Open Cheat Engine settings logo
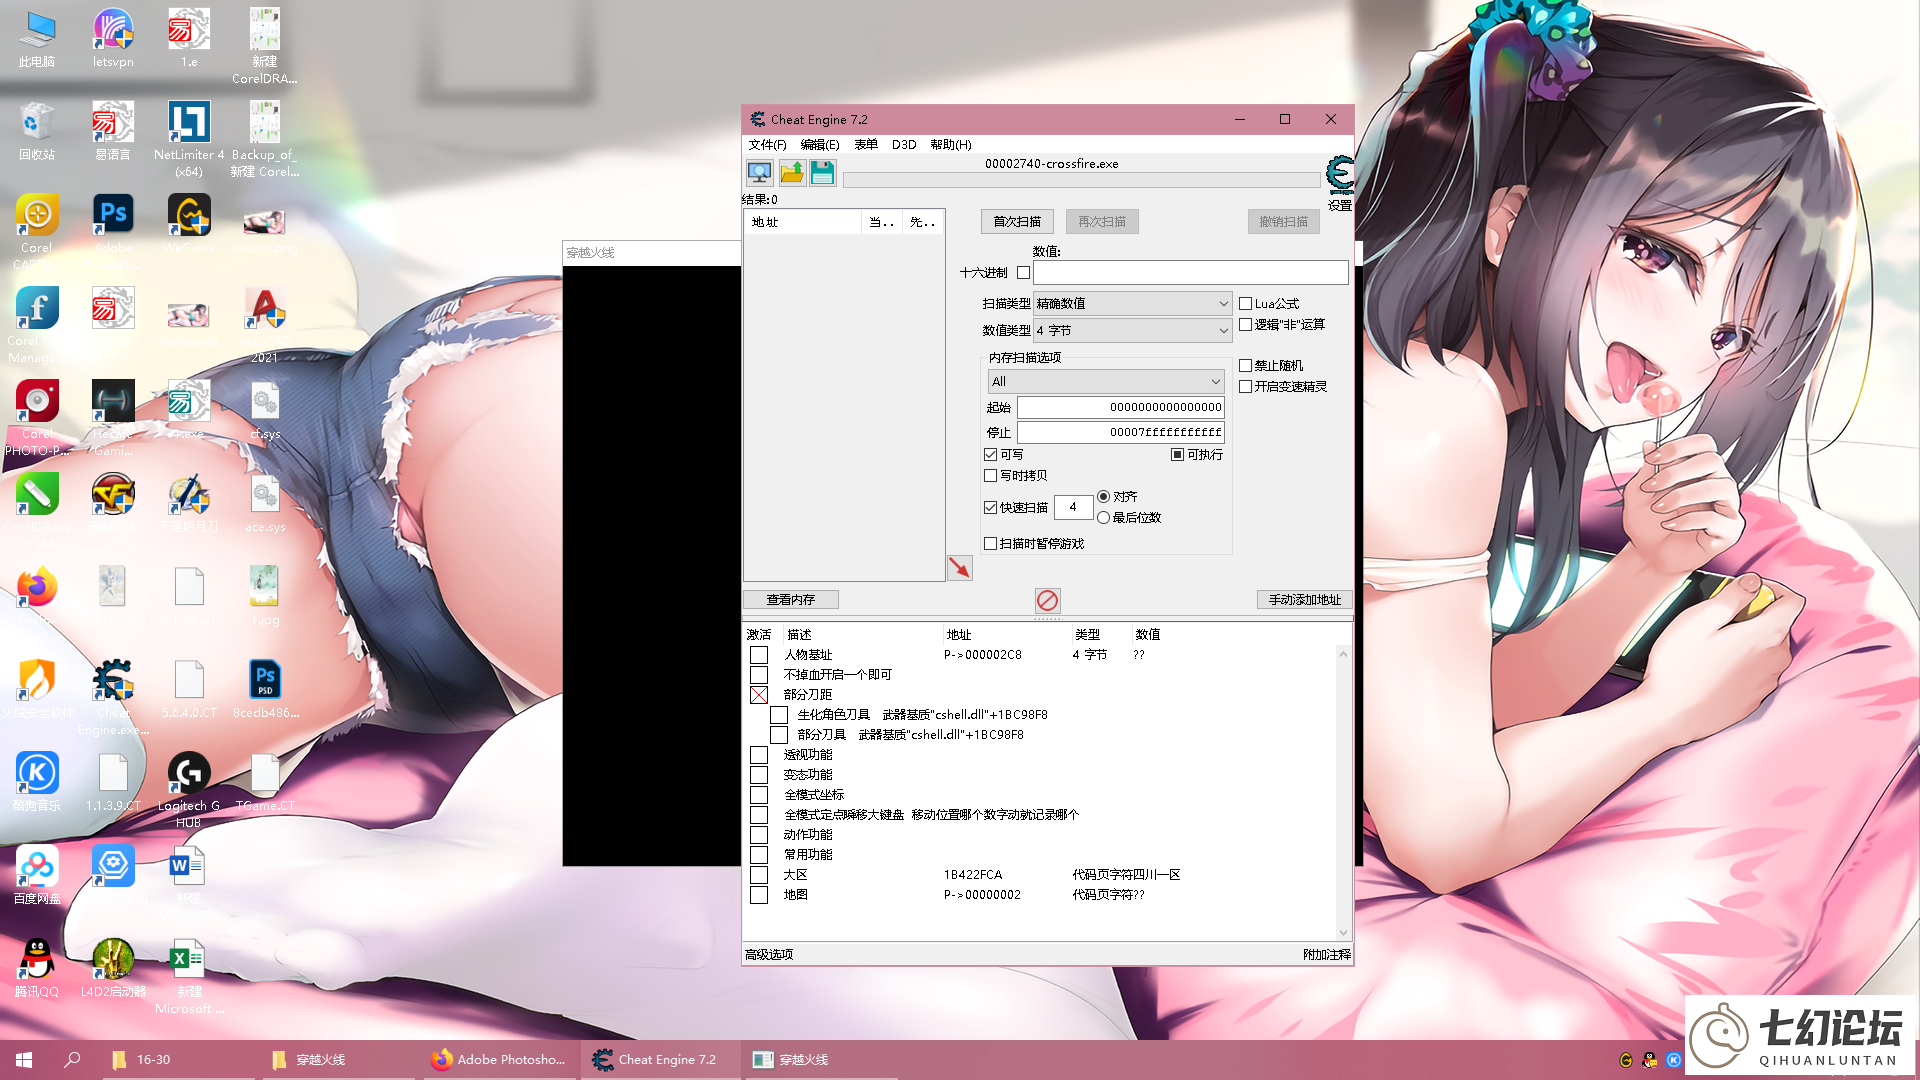Image resolution: width=1920 pixels, height=1080 pixels. click(1339, 176)
